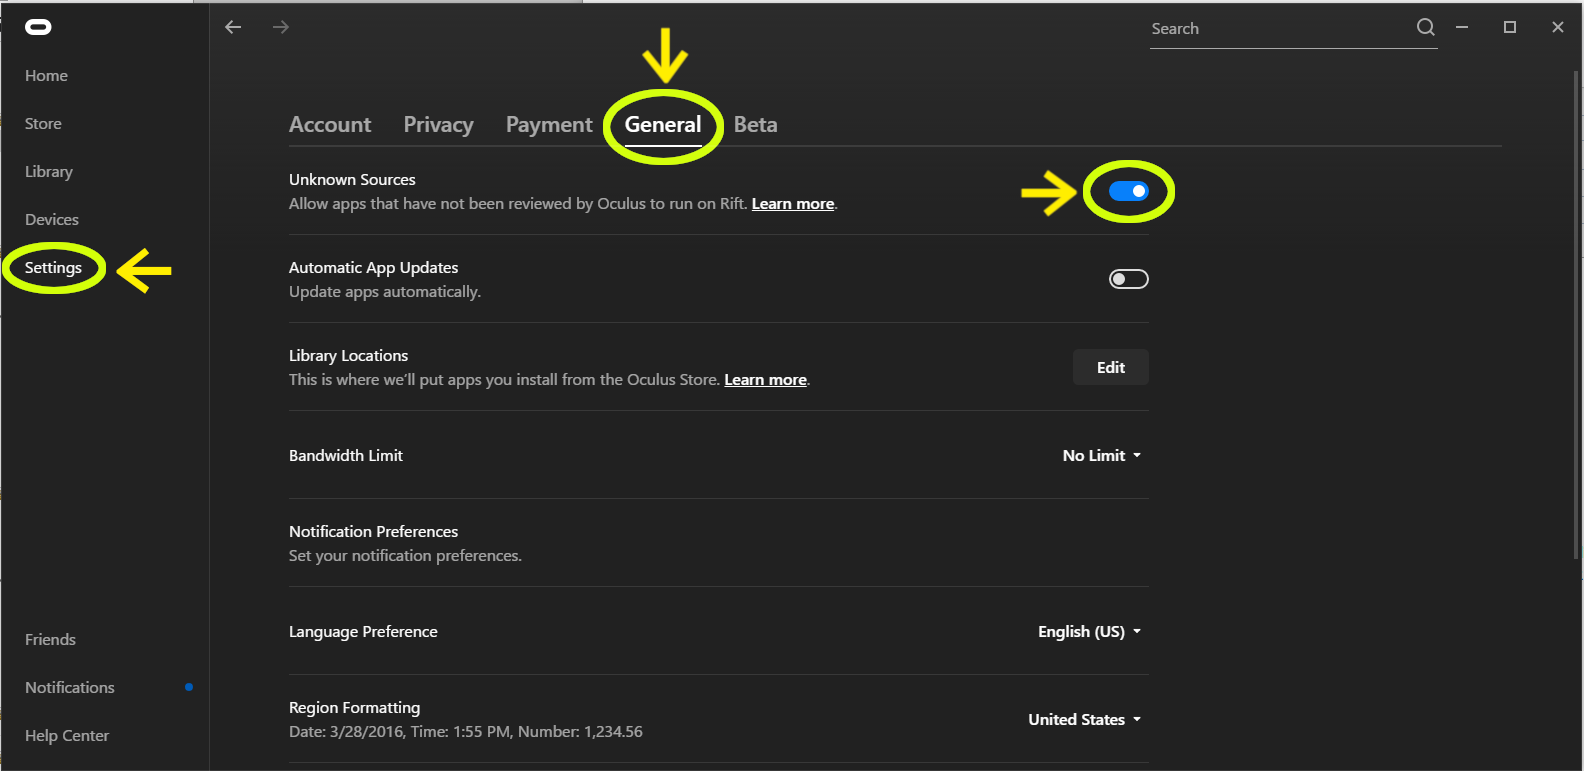This screenshot has width=1584, height=771.
Task: Switch to the Privacy tab
Action: click(438, 124)
